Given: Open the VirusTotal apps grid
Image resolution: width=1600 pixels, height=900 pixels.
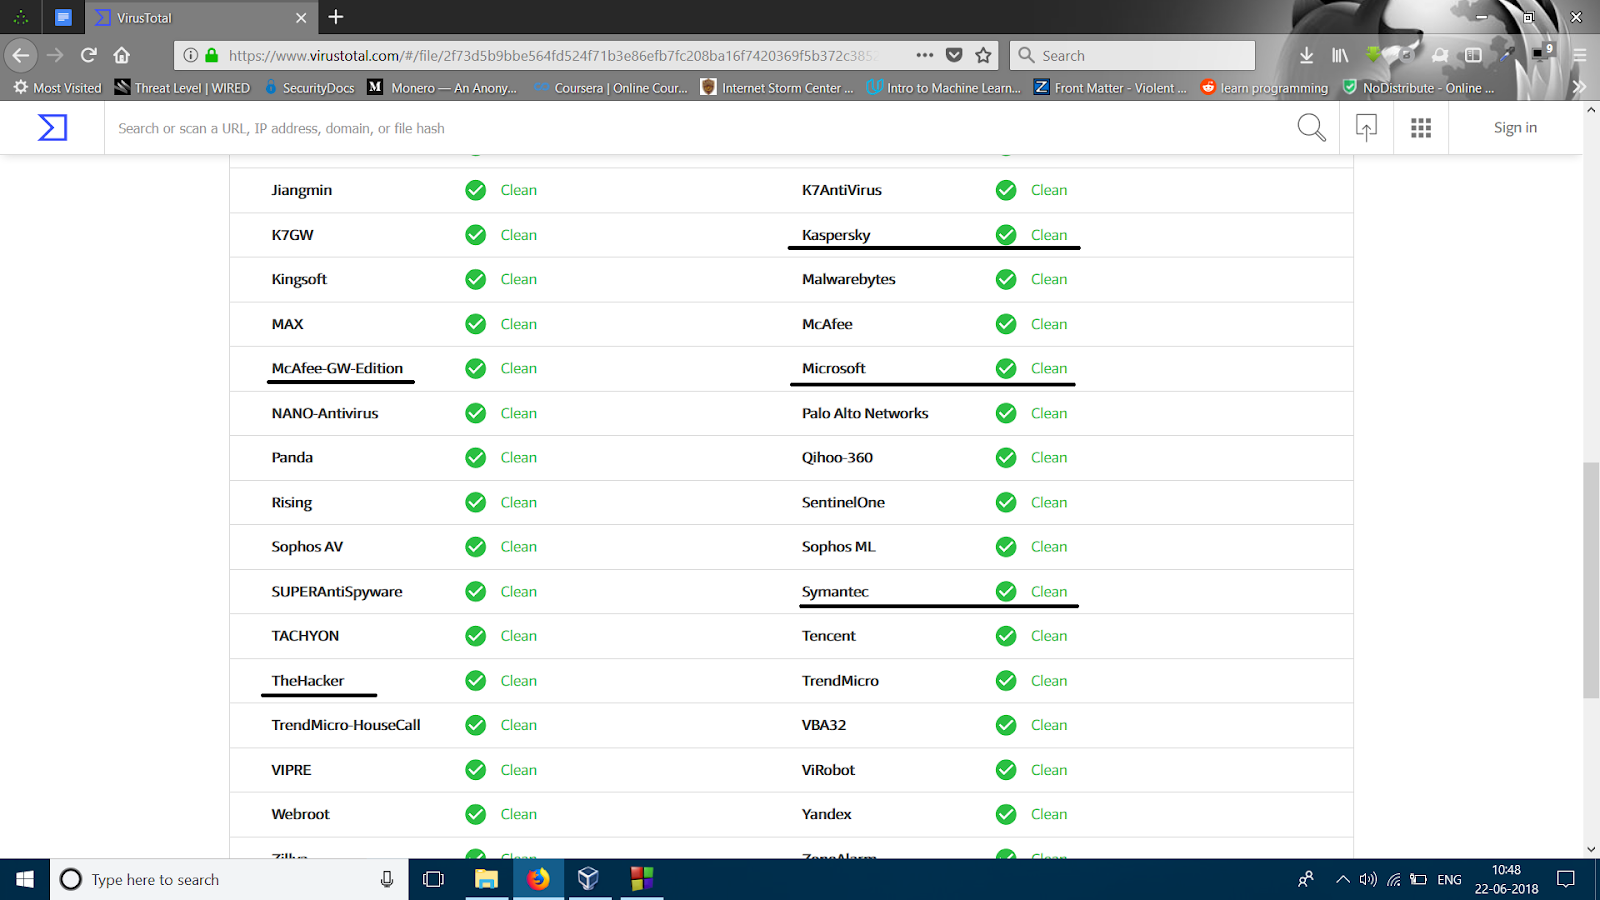Looking at the screenshot, I should [1421, 128].
